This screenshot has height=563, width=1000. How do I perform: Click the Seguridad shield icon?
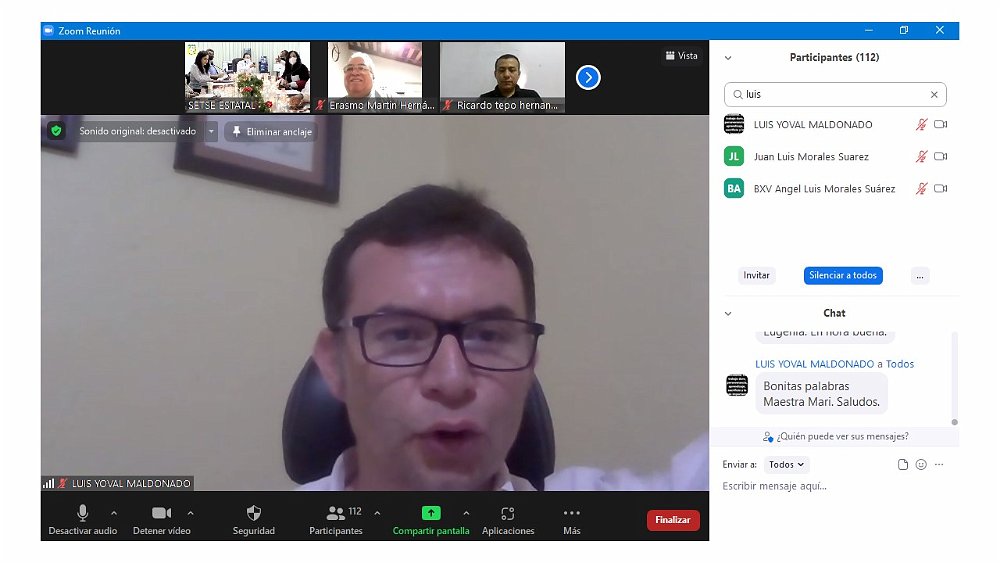pyautogui.click(x=253, y=513)
